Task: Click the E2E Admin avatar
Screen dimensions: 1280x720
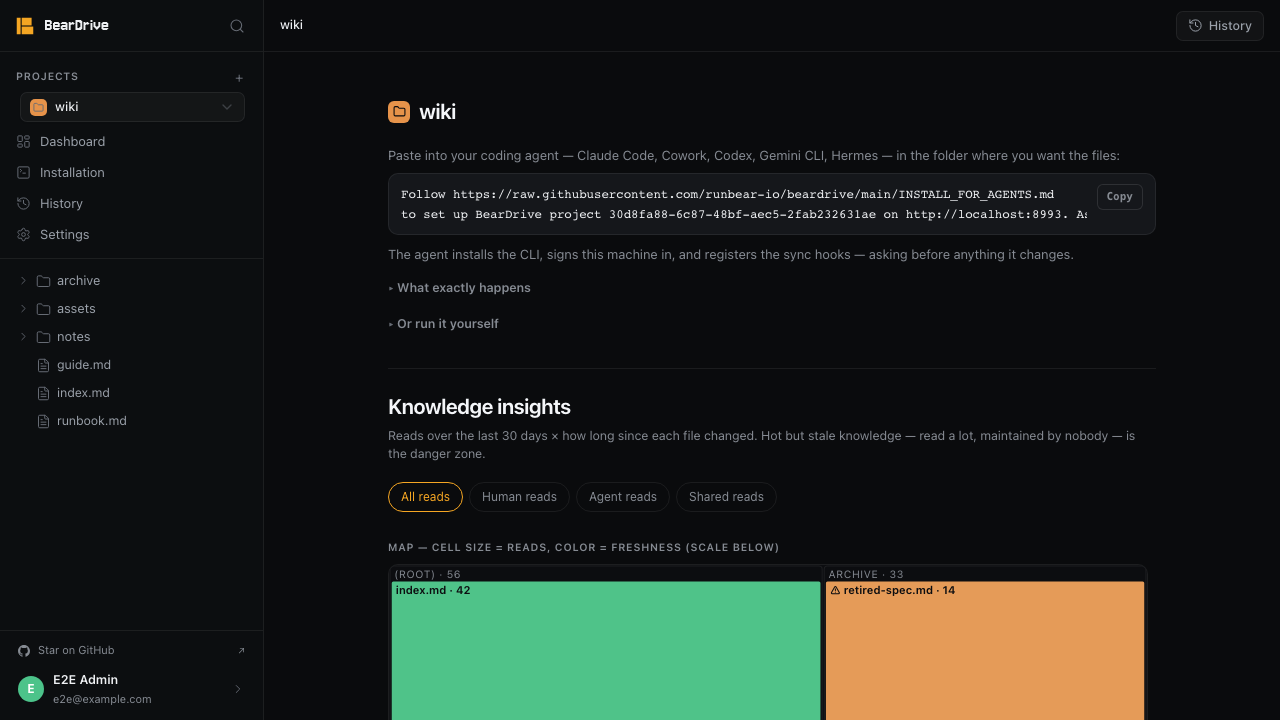Action: click(x=31, y=689)
